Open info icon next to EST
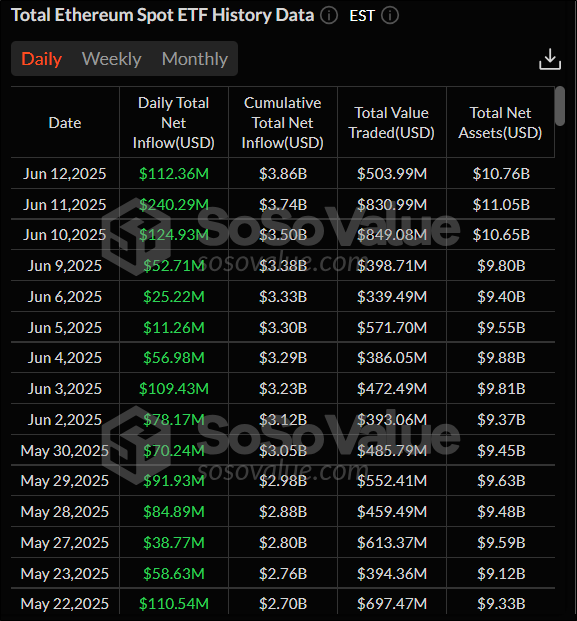The height and width of the screenshot is (621, 577). click(390, 16)
